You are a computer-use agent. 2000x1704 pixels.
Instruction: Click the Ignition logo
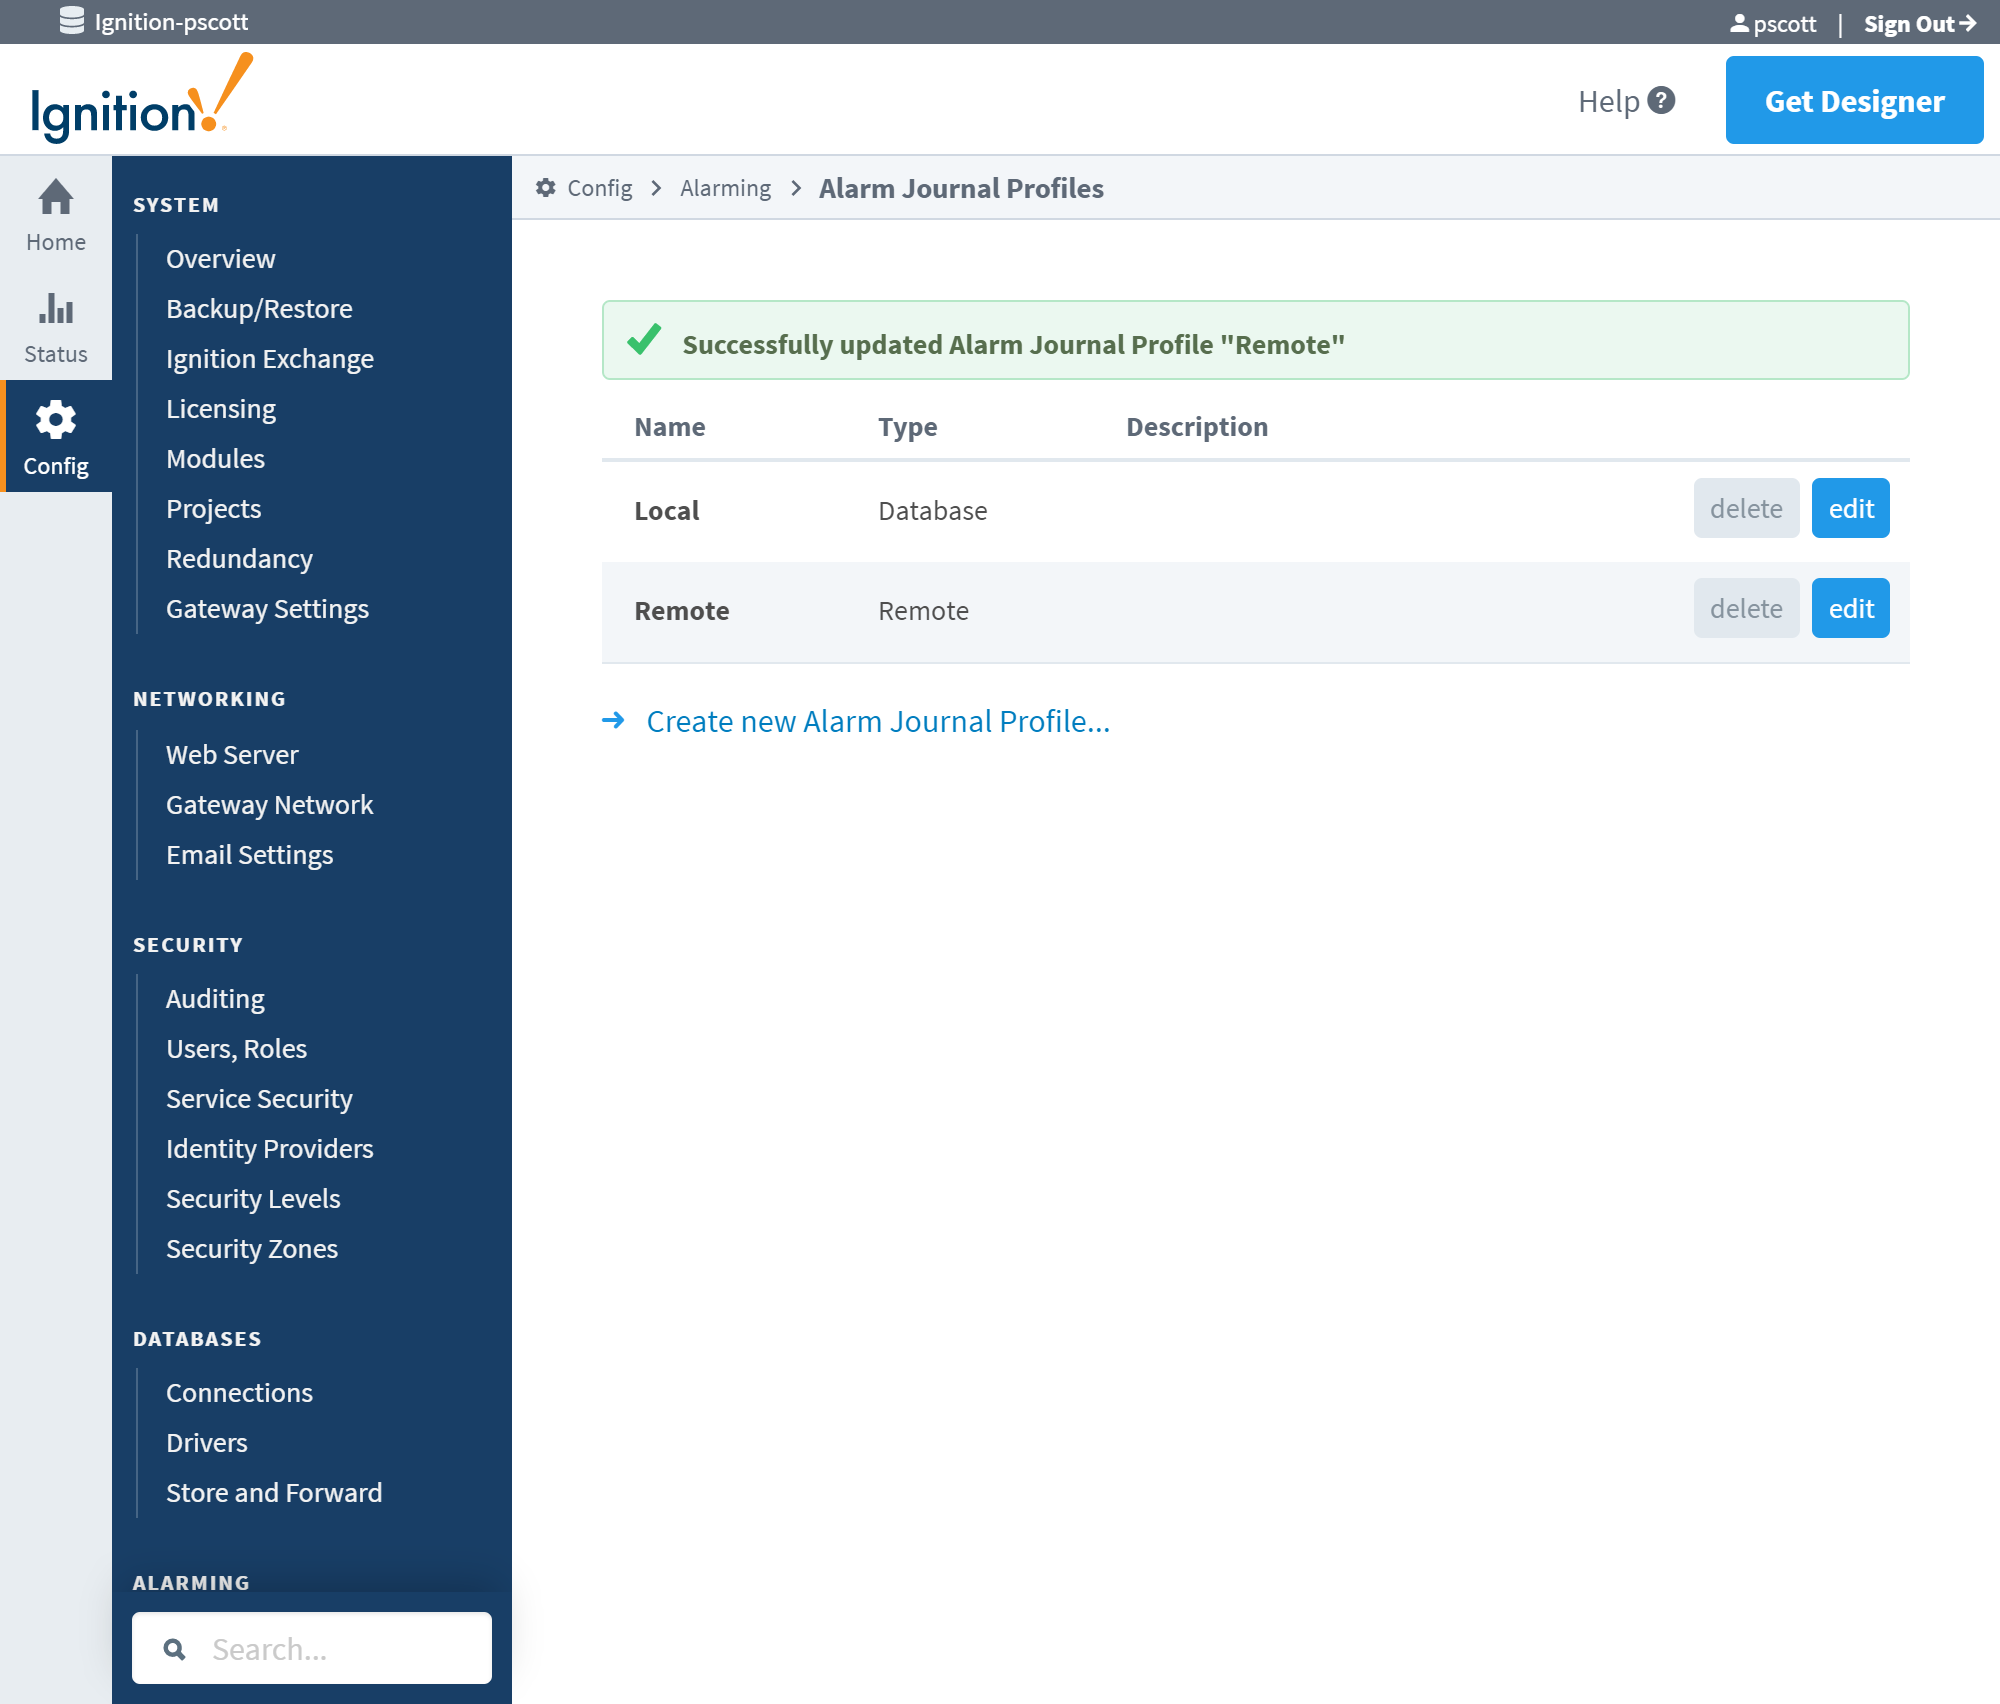142,98
